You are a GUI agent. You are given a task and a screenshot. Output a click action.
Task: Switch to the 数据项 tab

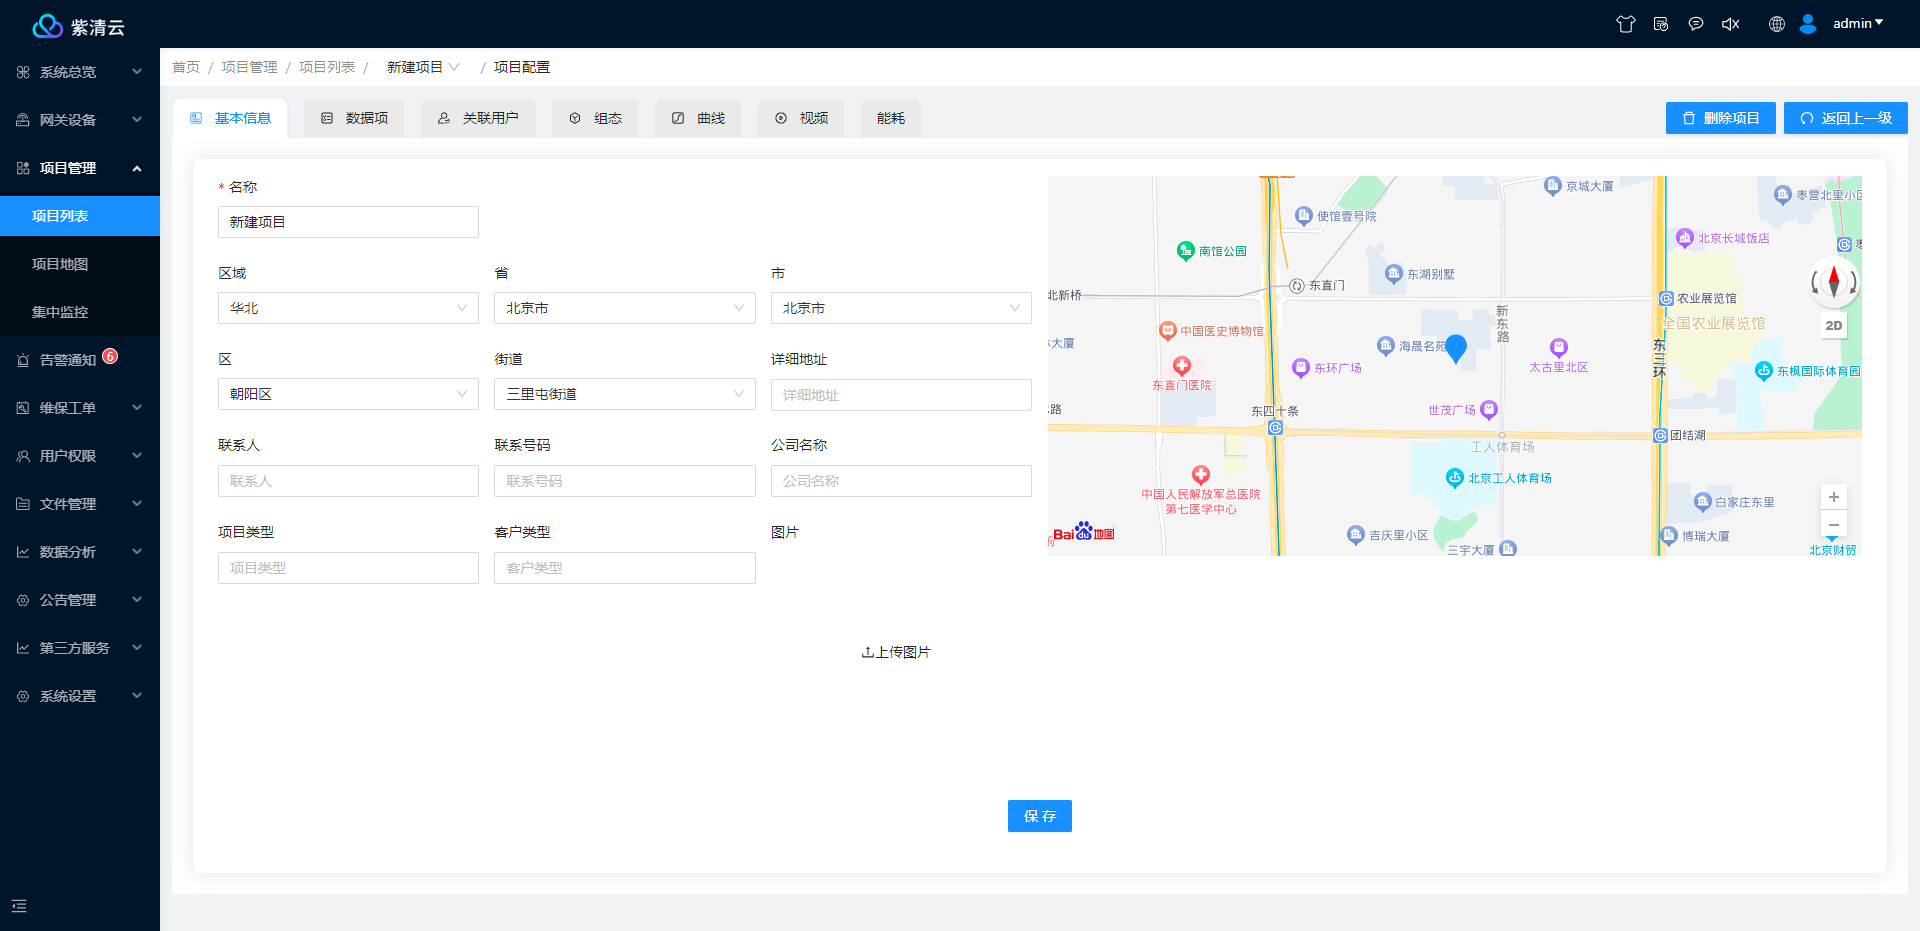(x=354, y=118)
